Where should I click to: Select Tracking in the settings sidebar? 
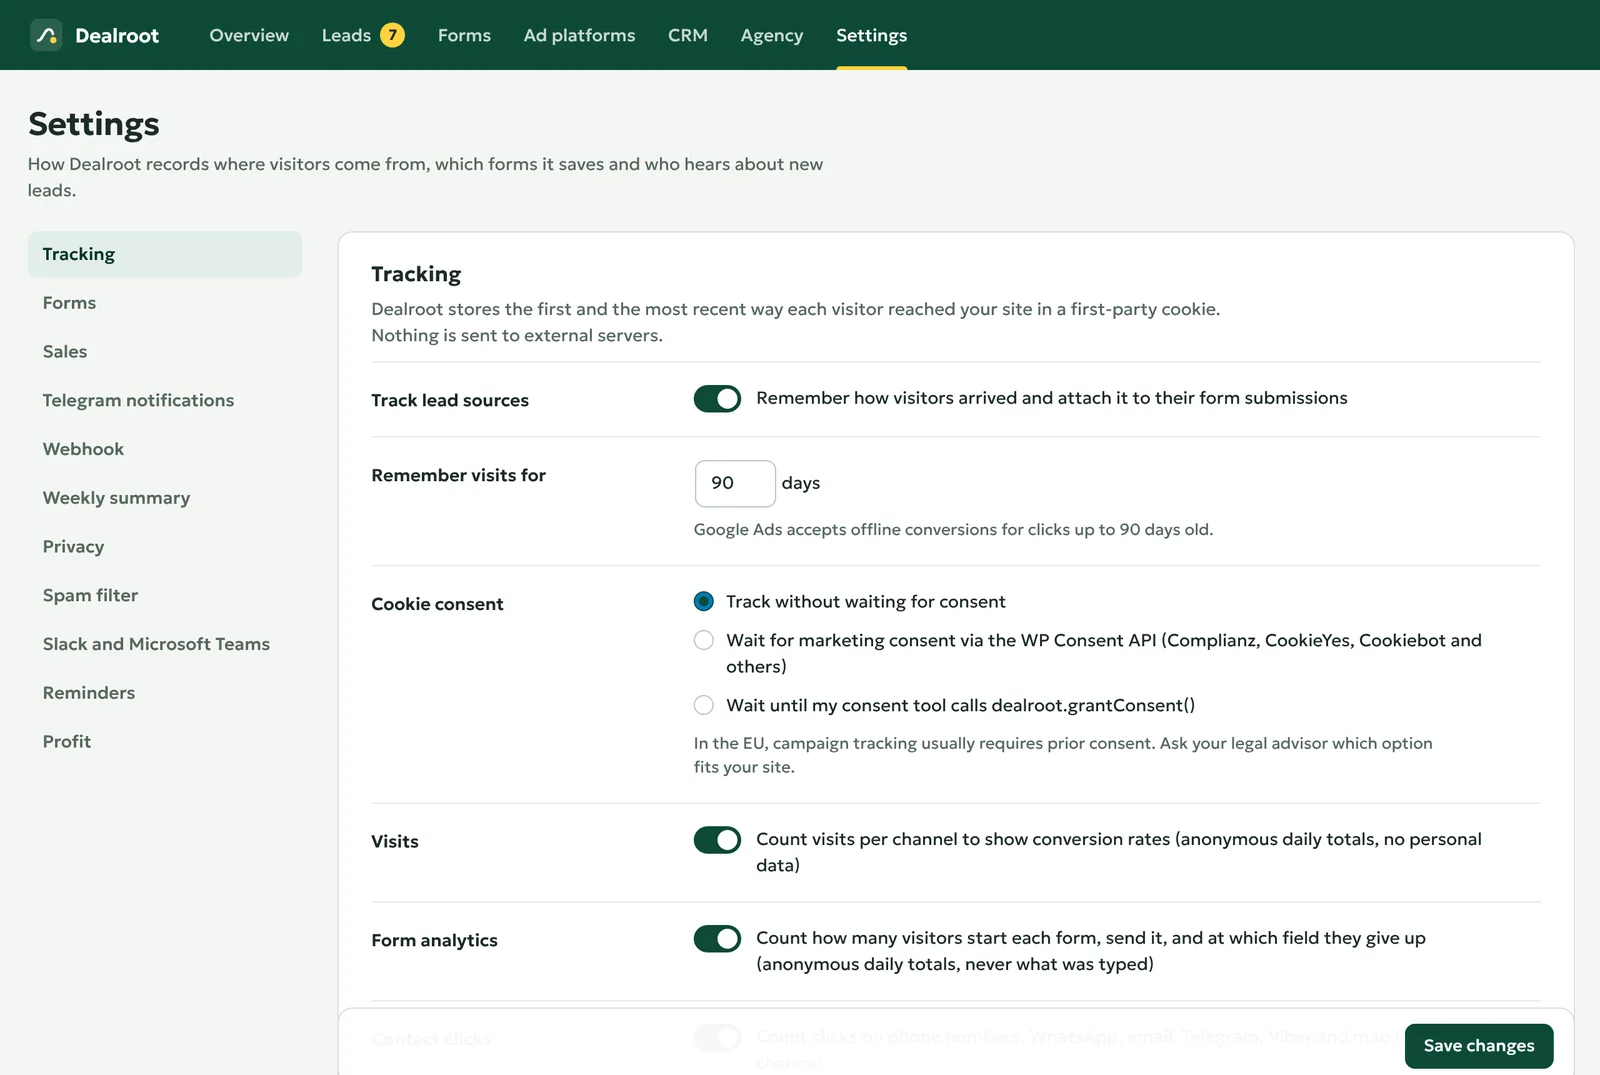[165, 254]
